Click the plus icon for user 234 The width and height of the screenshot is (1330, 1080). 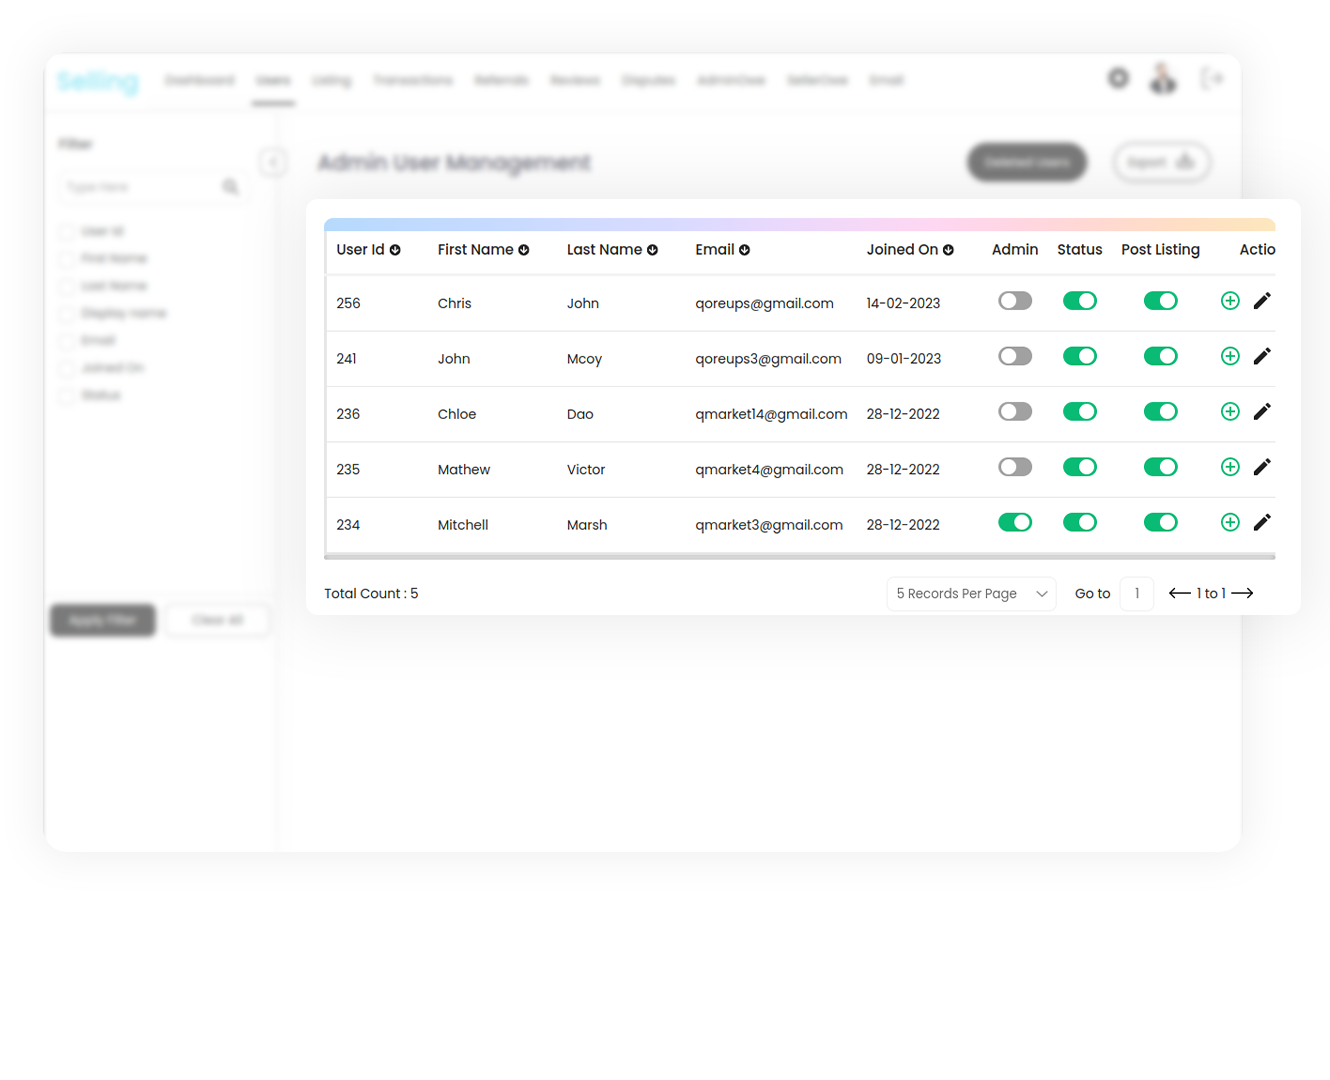[x=1230, y=521]
